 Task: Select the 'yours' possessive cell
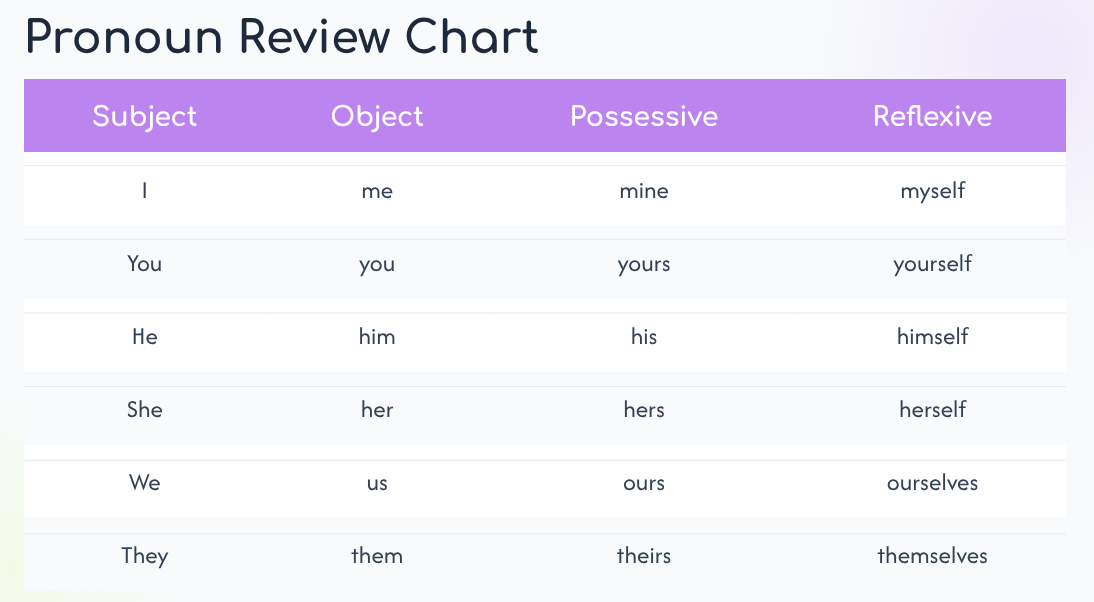(644, 264)
